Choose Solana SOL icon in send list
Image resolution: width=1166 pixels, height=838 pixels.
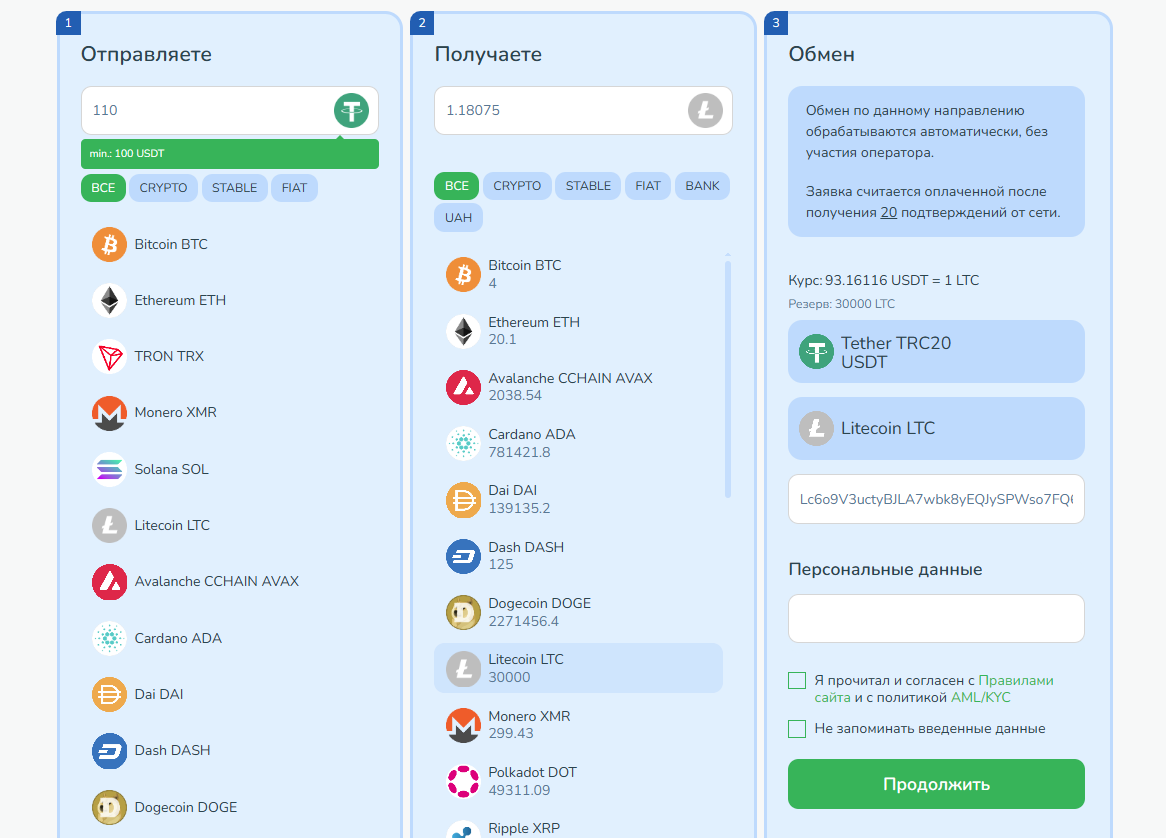point(109,469)
